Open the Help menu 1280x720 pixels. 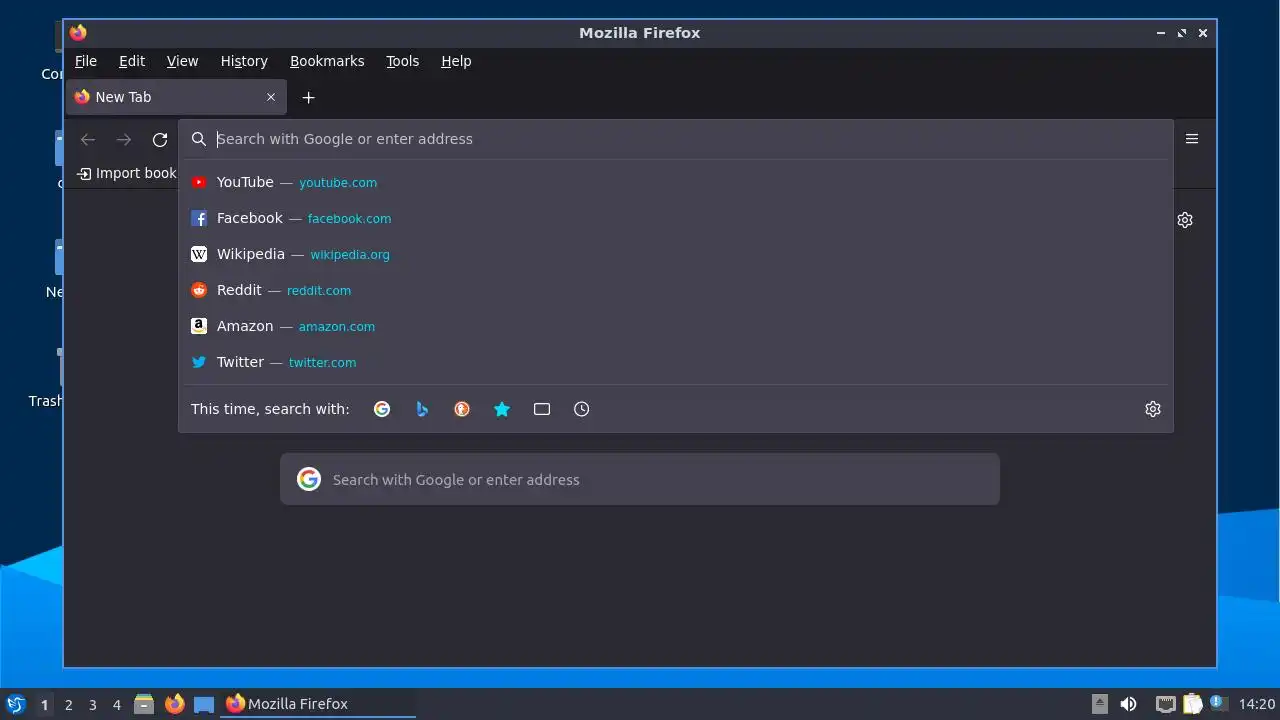pos(456,61)
